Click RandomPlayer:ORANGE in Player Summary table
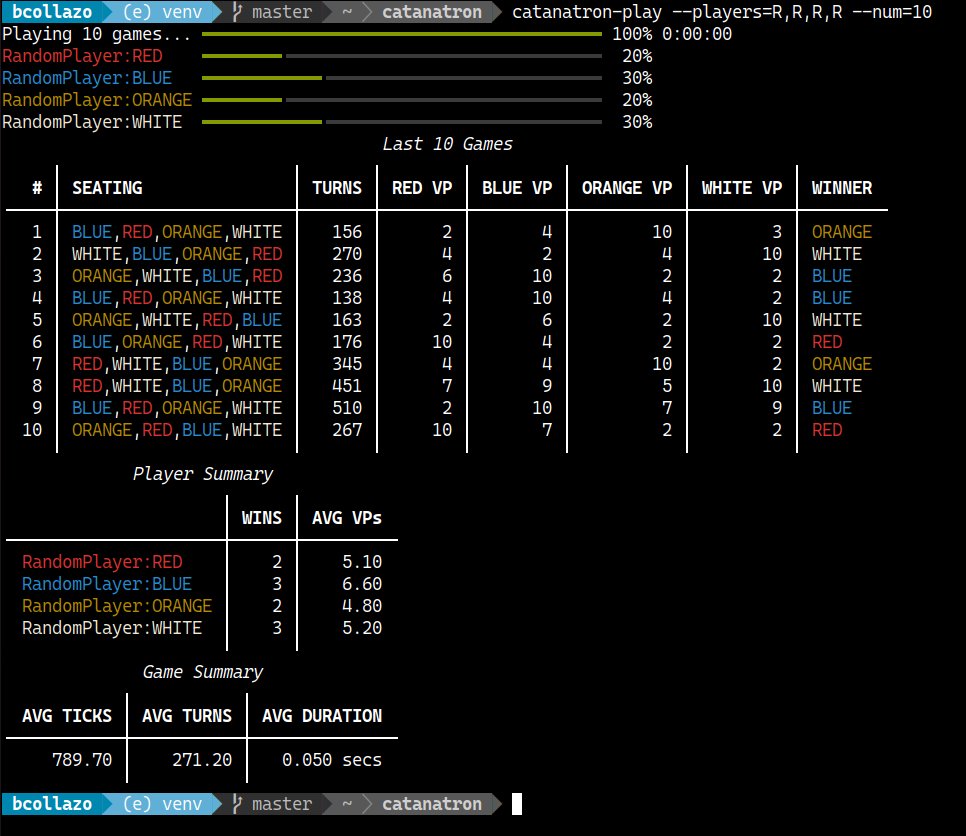This screenshot has width=966, height=836. [117, 606]
